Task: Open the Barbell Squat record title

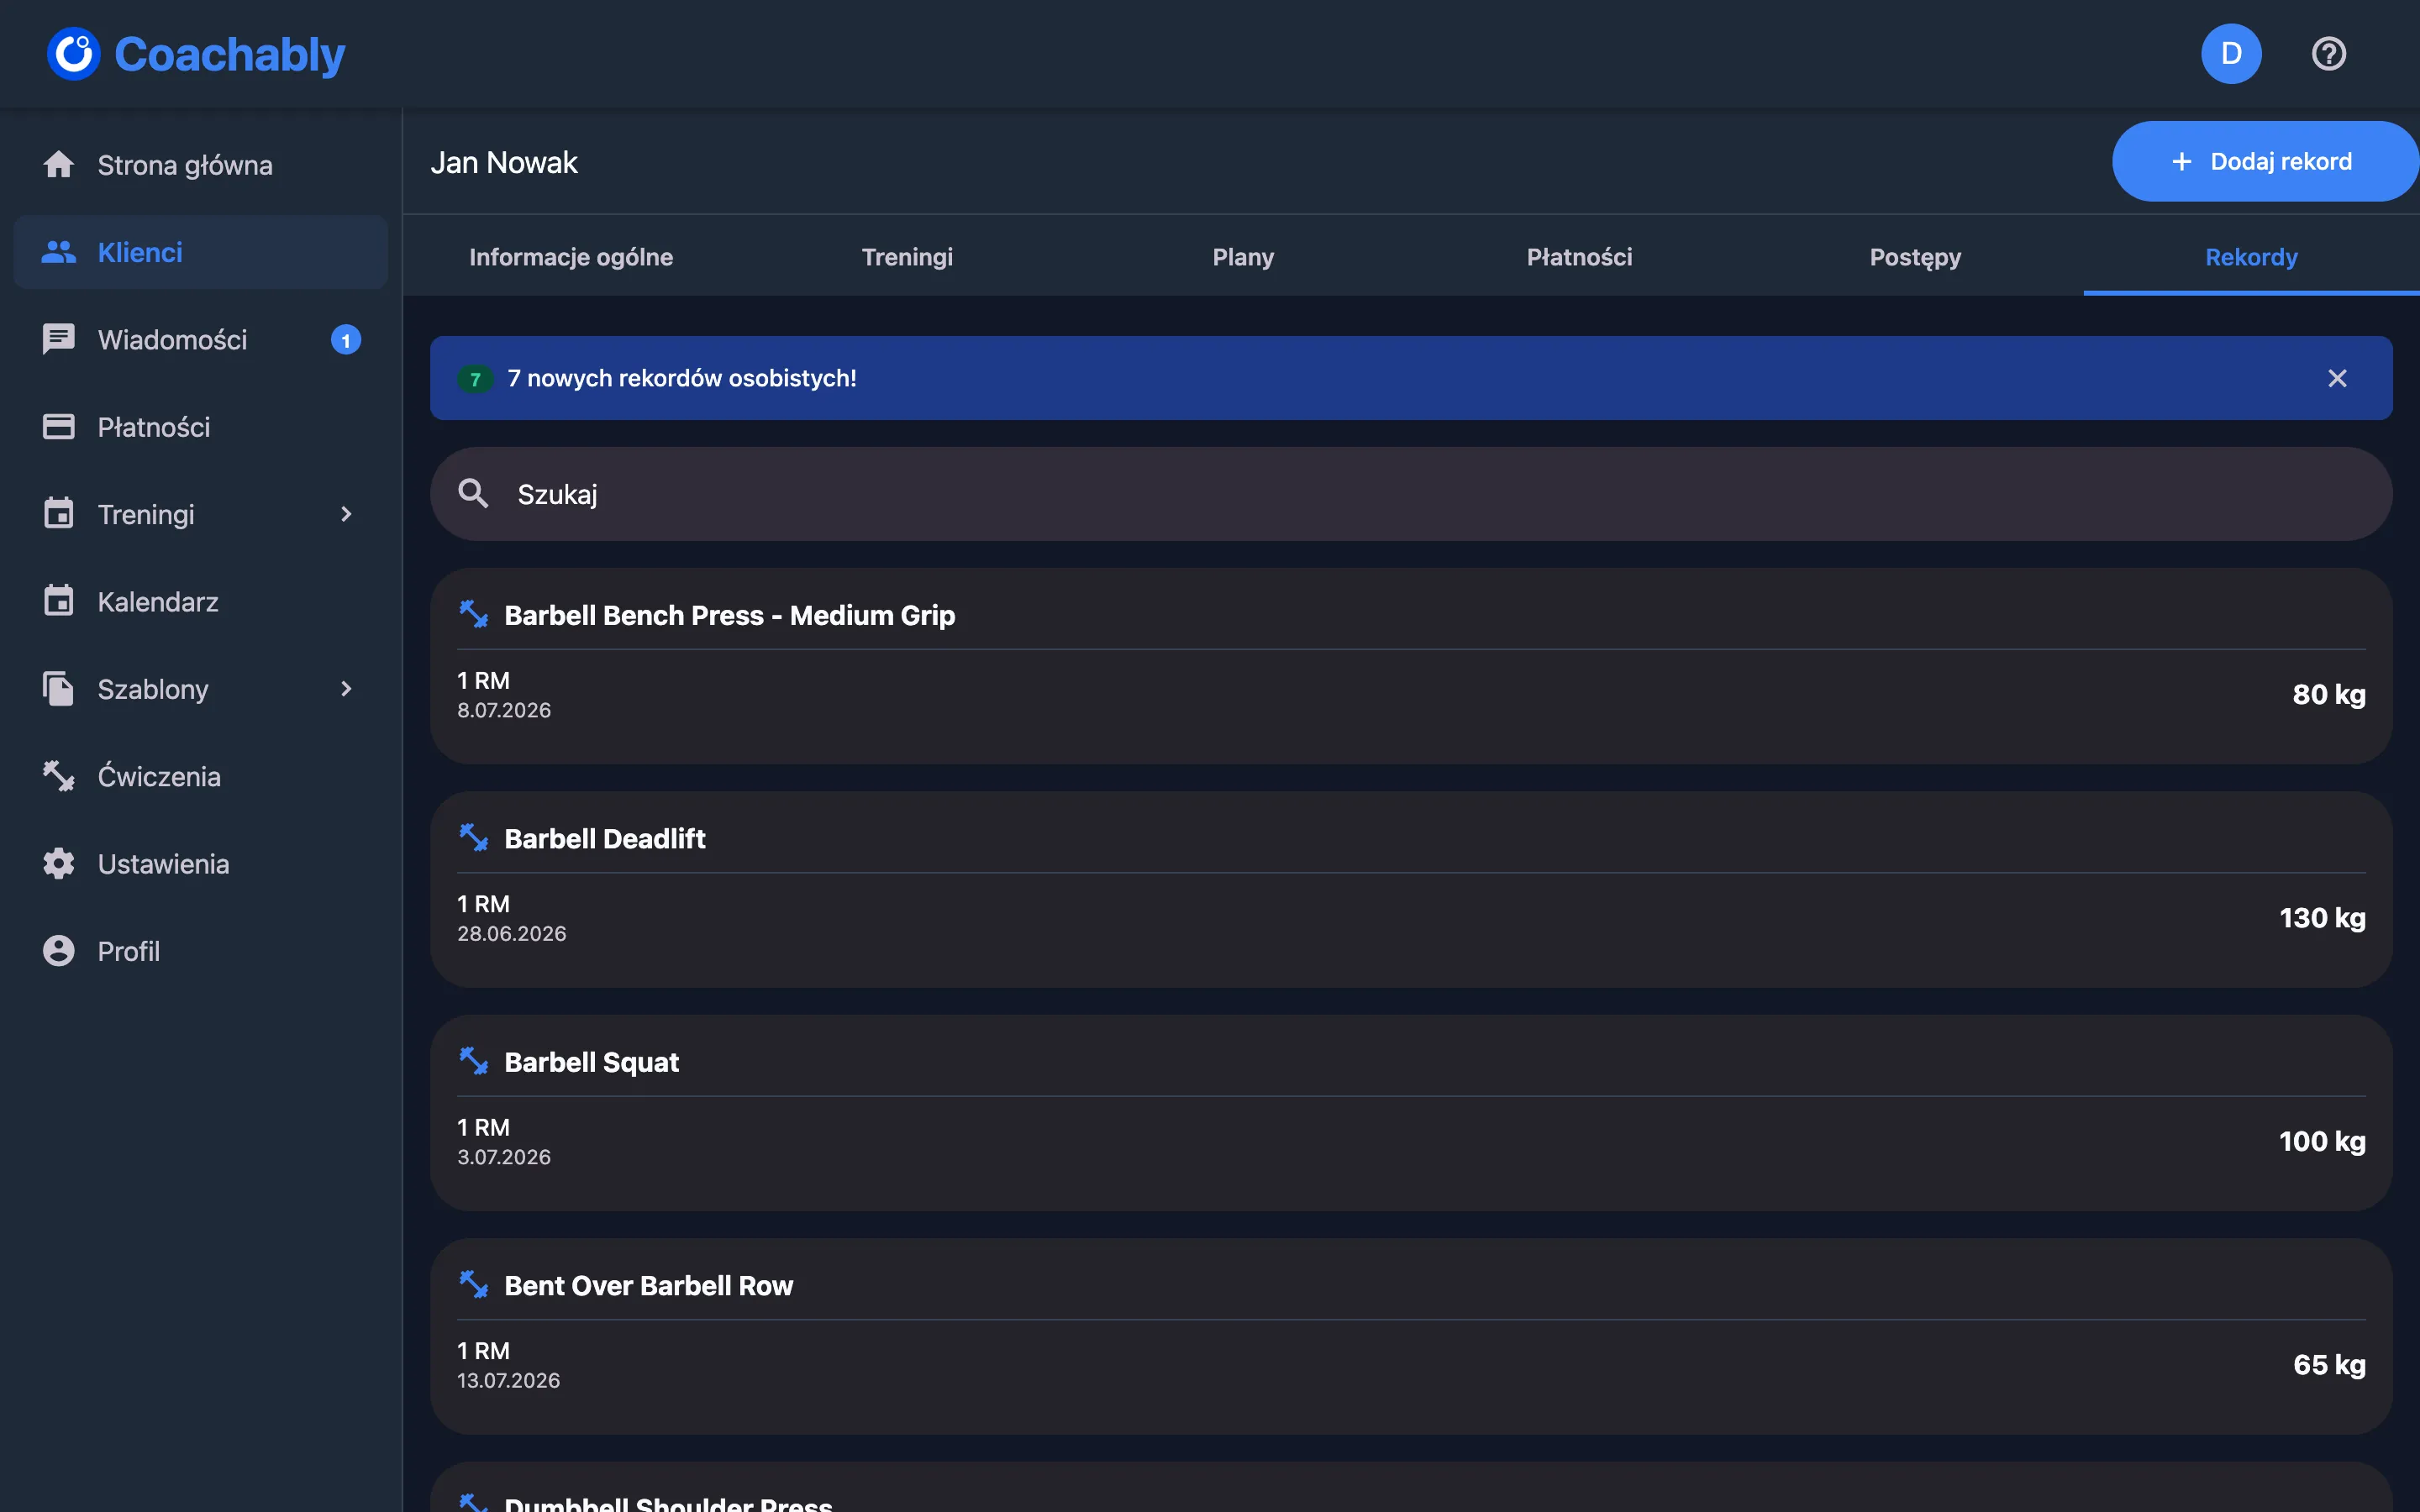Action: coord(591,1062)
